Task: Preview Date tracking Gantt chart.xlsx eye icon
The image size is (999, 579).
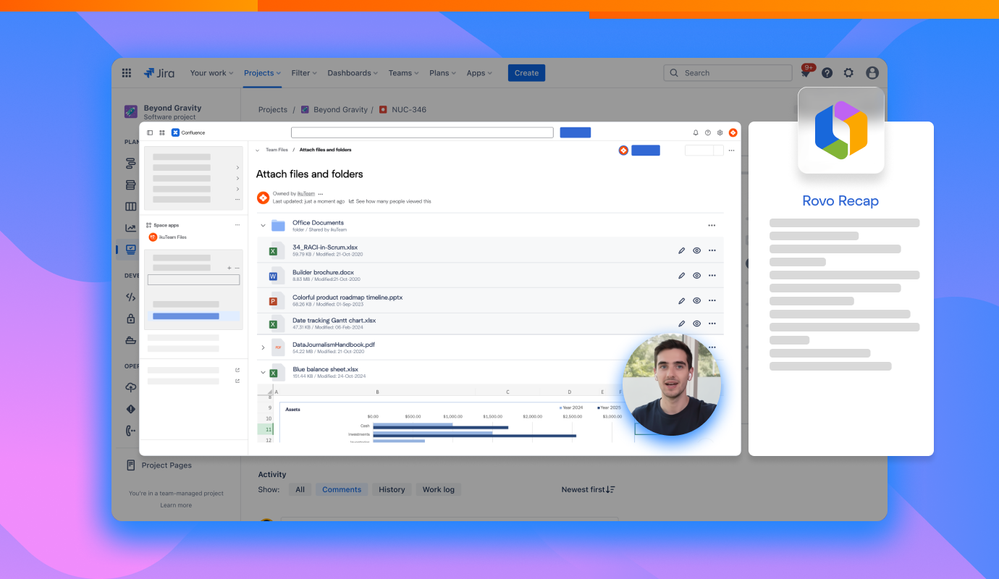Action: (x=697, y=324)
